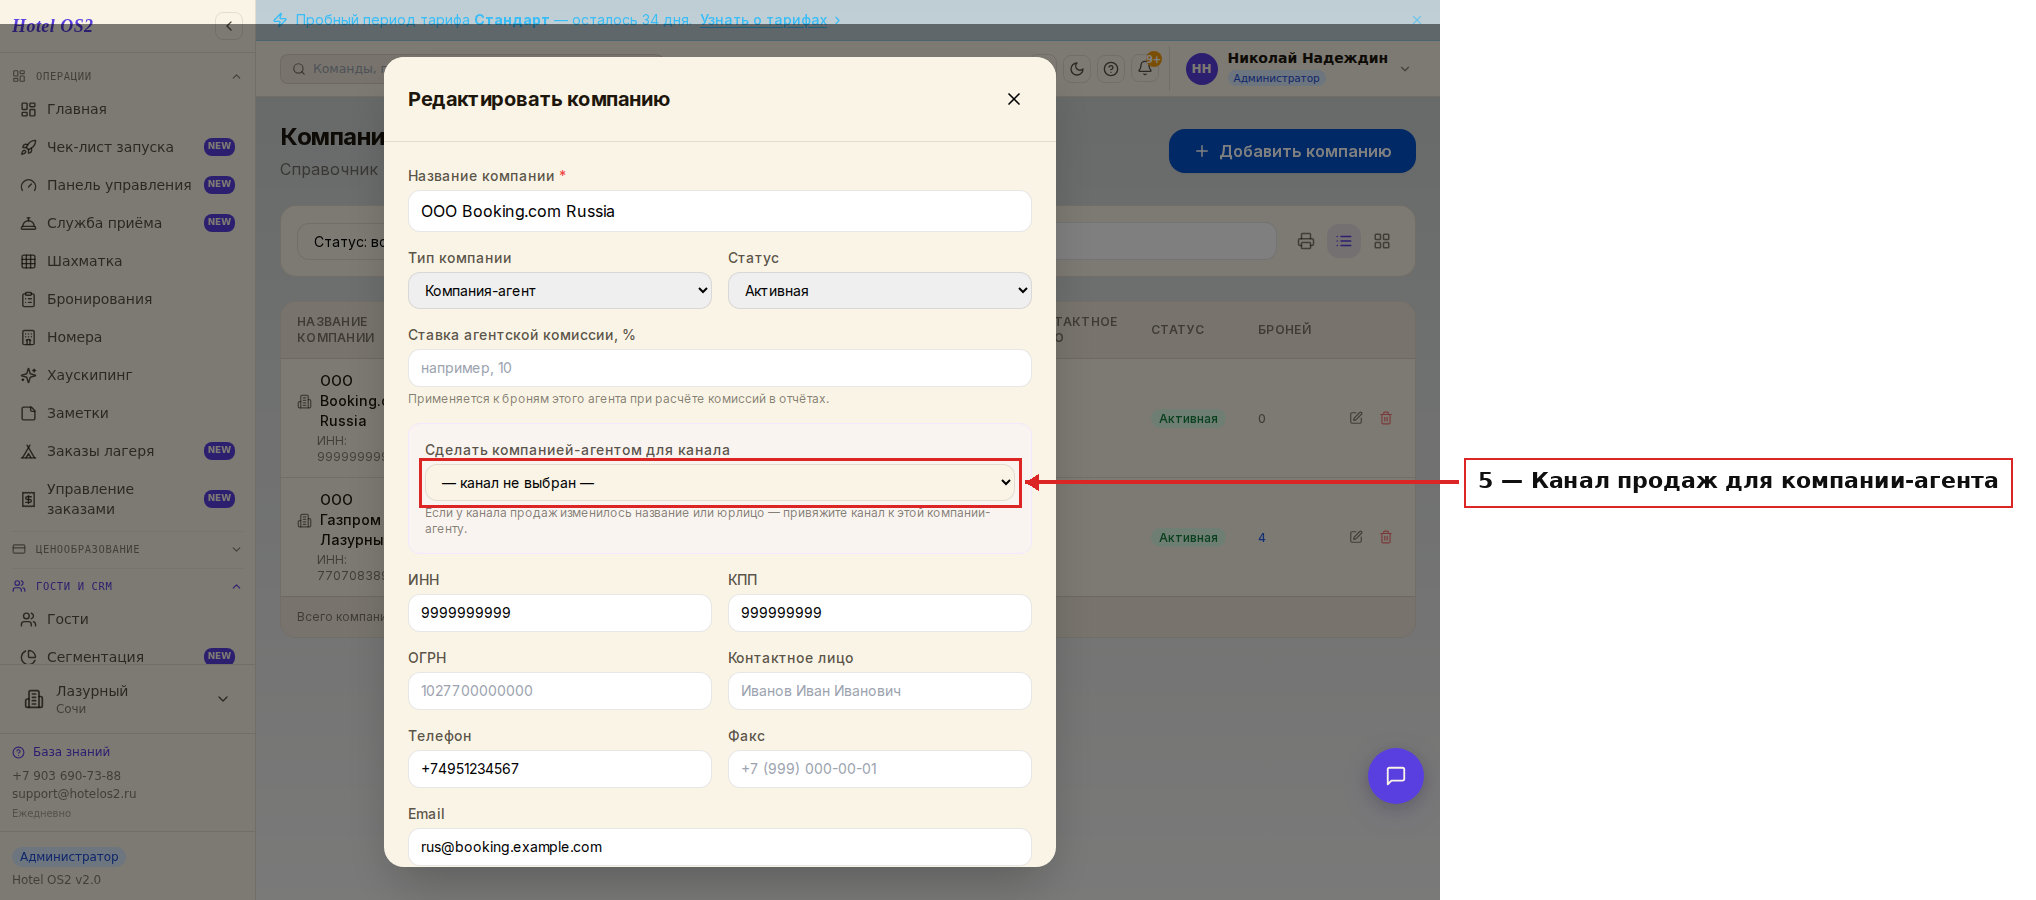Click the Hotel OS2 logo
2036x900 pixels.
coord(52,26)
